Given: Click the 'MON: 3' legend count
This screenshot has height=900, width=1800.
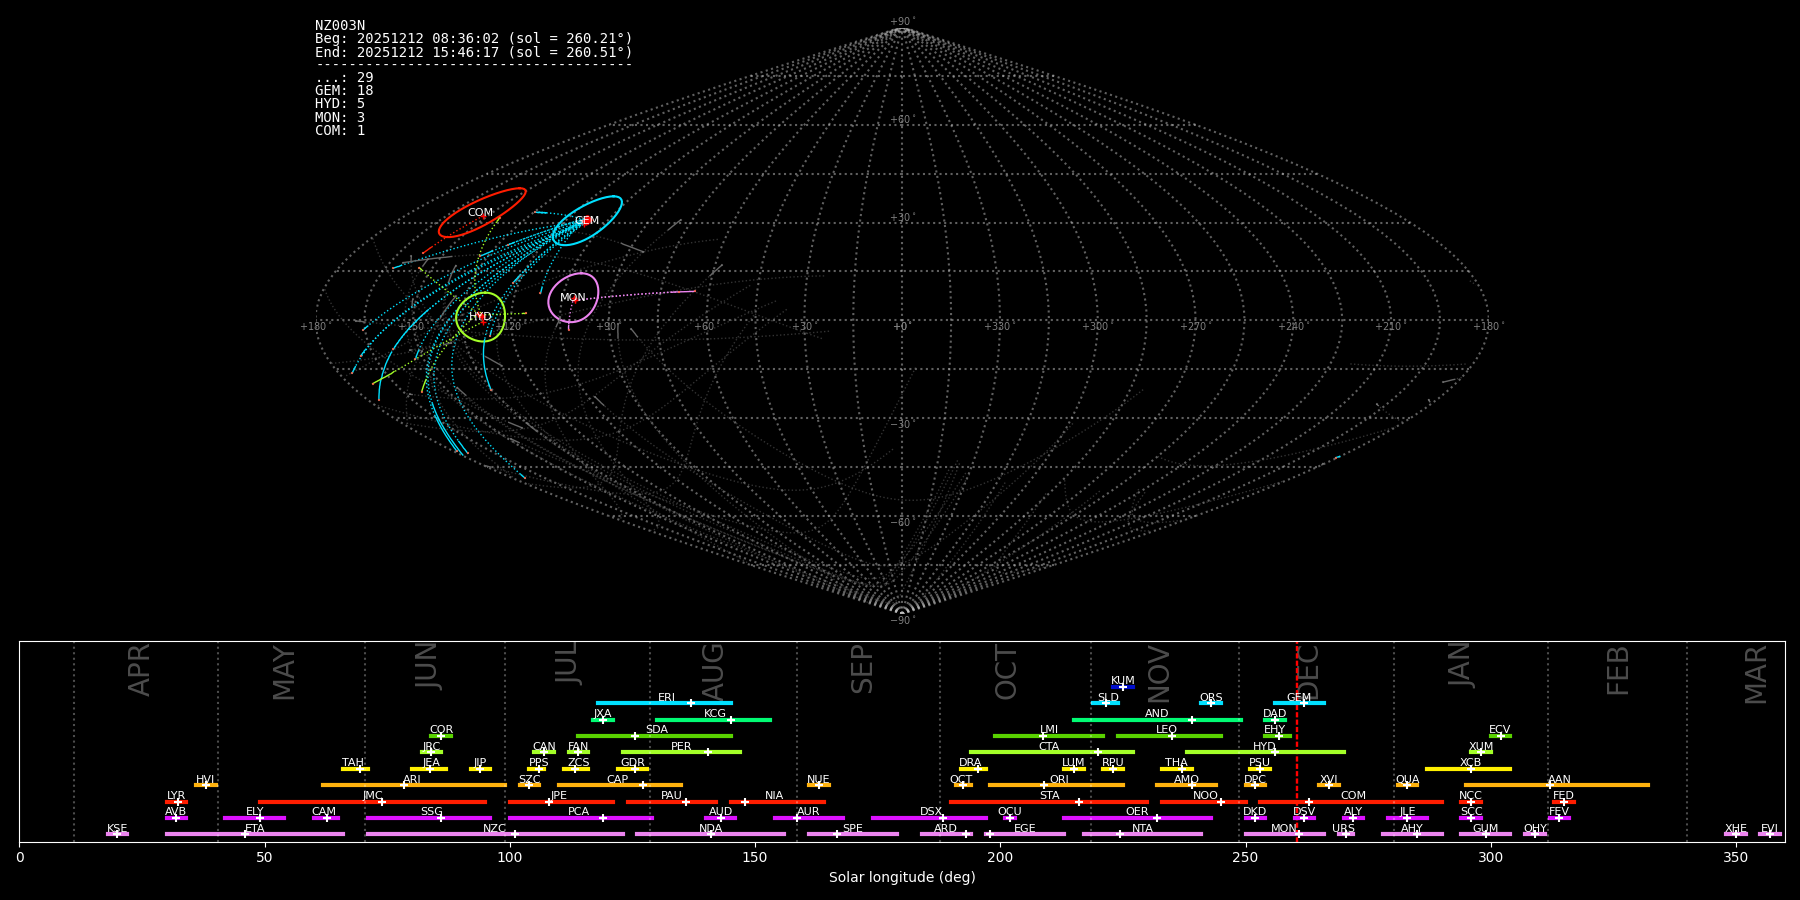Looking at the screenshot, I should [340, 117].
